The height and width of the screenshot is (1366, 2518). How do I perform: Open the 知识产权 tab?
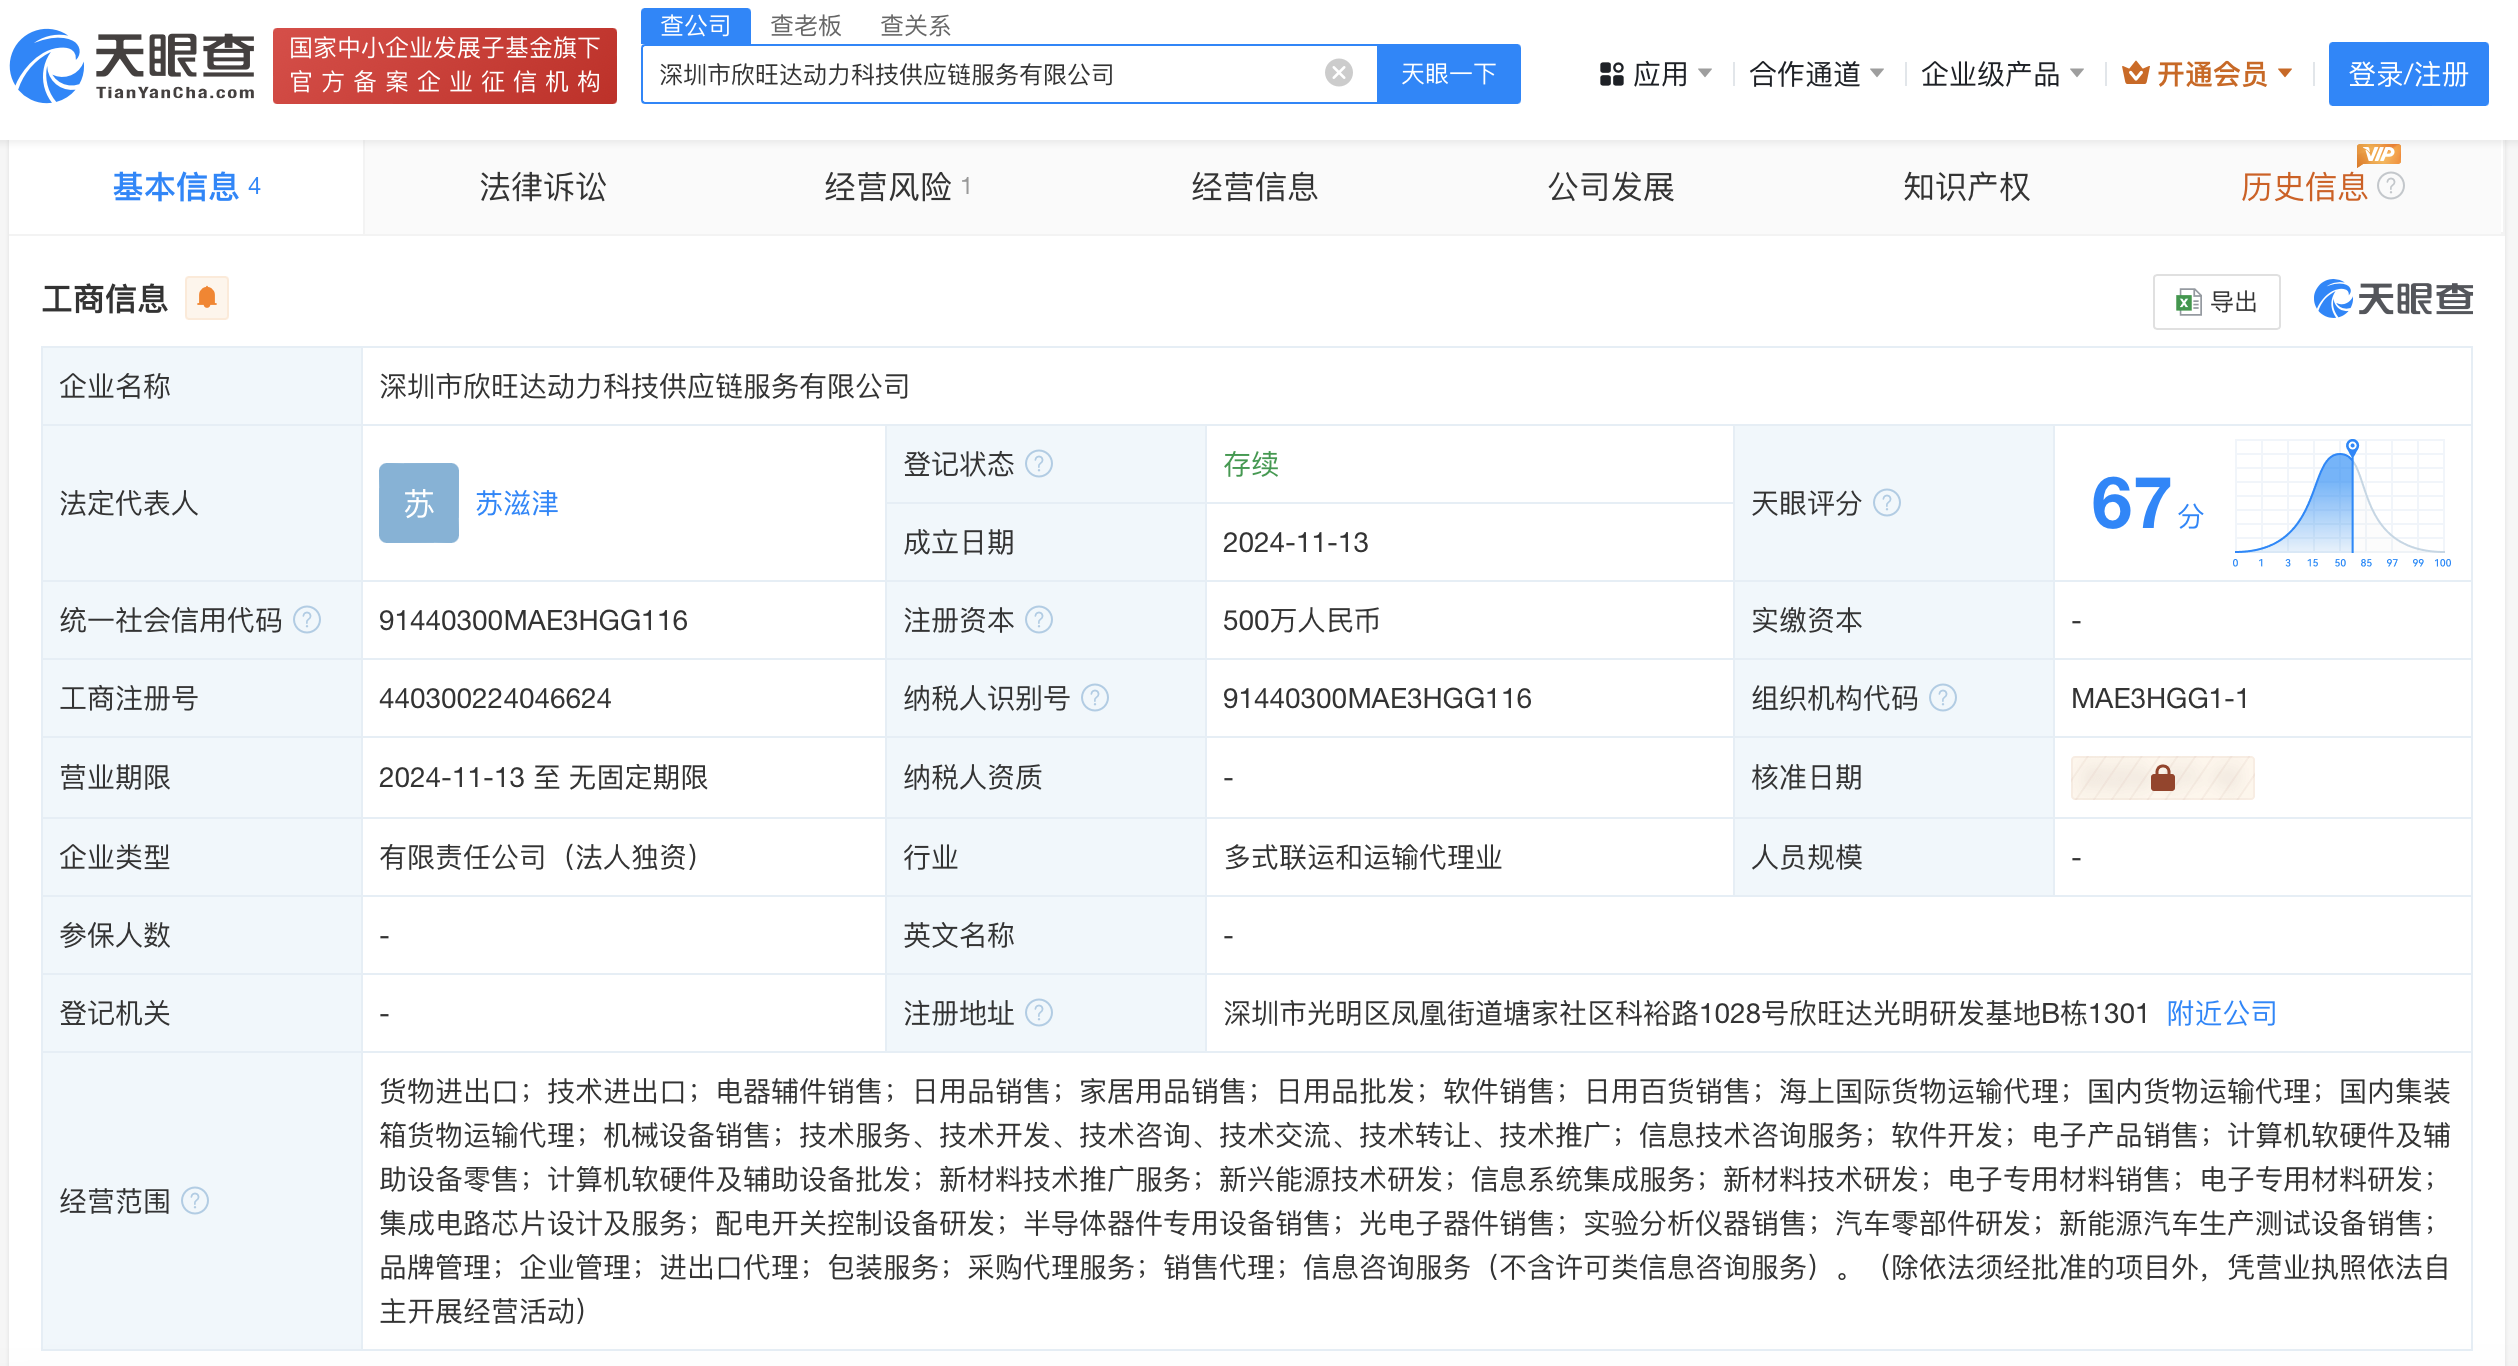click(1966, 187)
